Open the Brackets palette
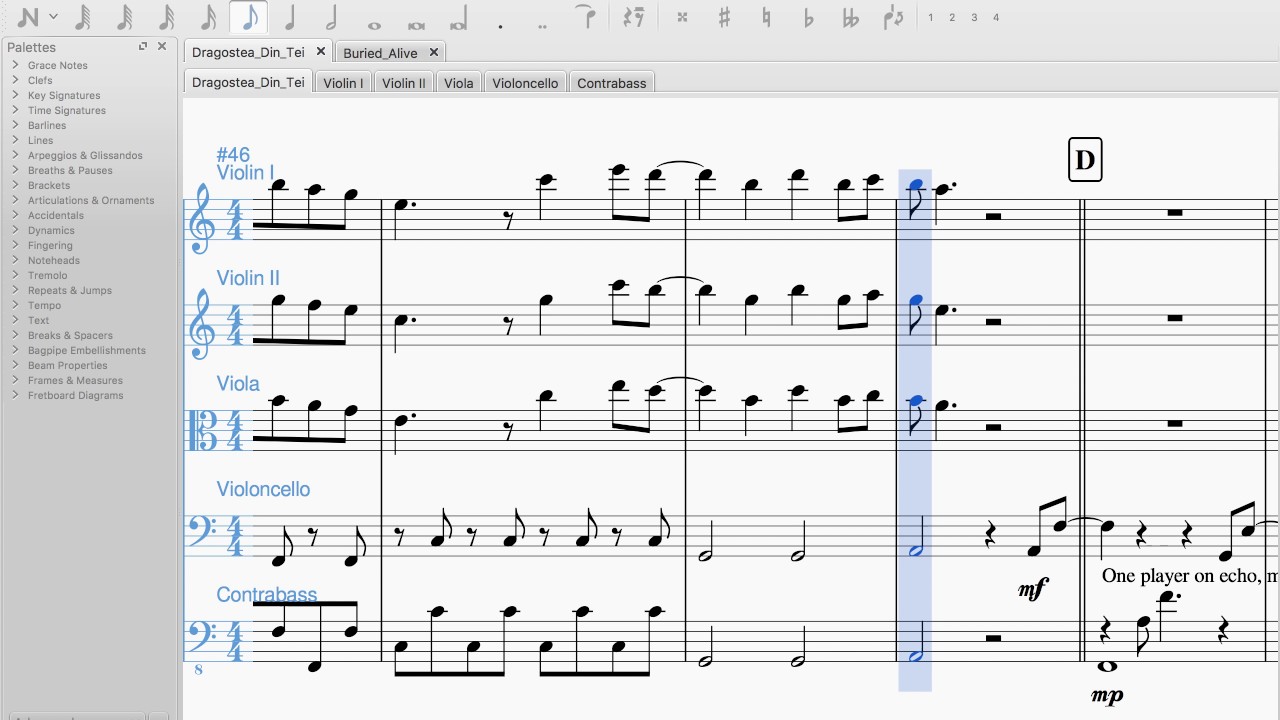The height and width of the screenshot is (720, 1280). (49, 185)
